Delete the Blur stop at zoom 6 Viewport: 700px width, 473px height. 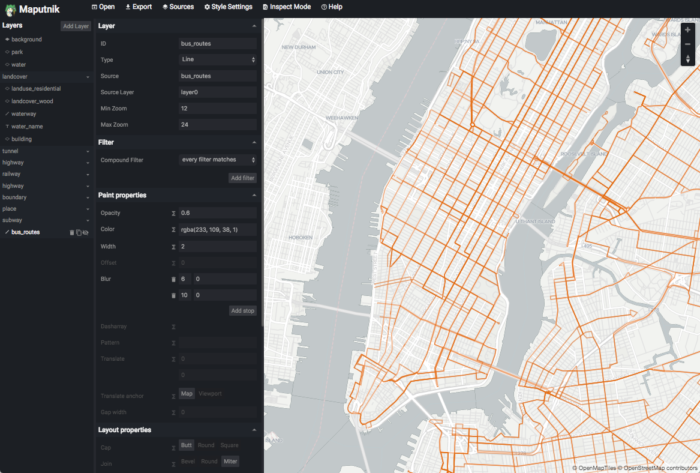[173, 279]
